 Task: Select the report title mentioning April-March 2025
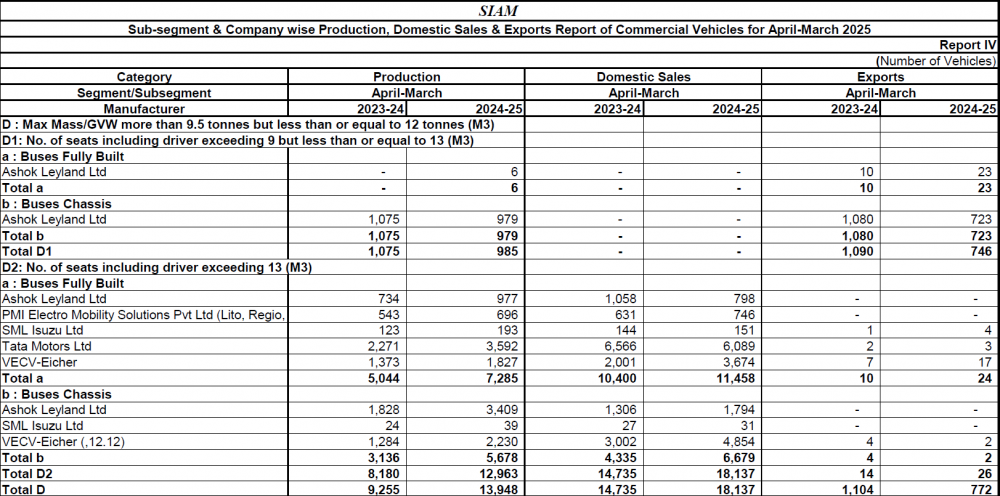coord(499,29)
